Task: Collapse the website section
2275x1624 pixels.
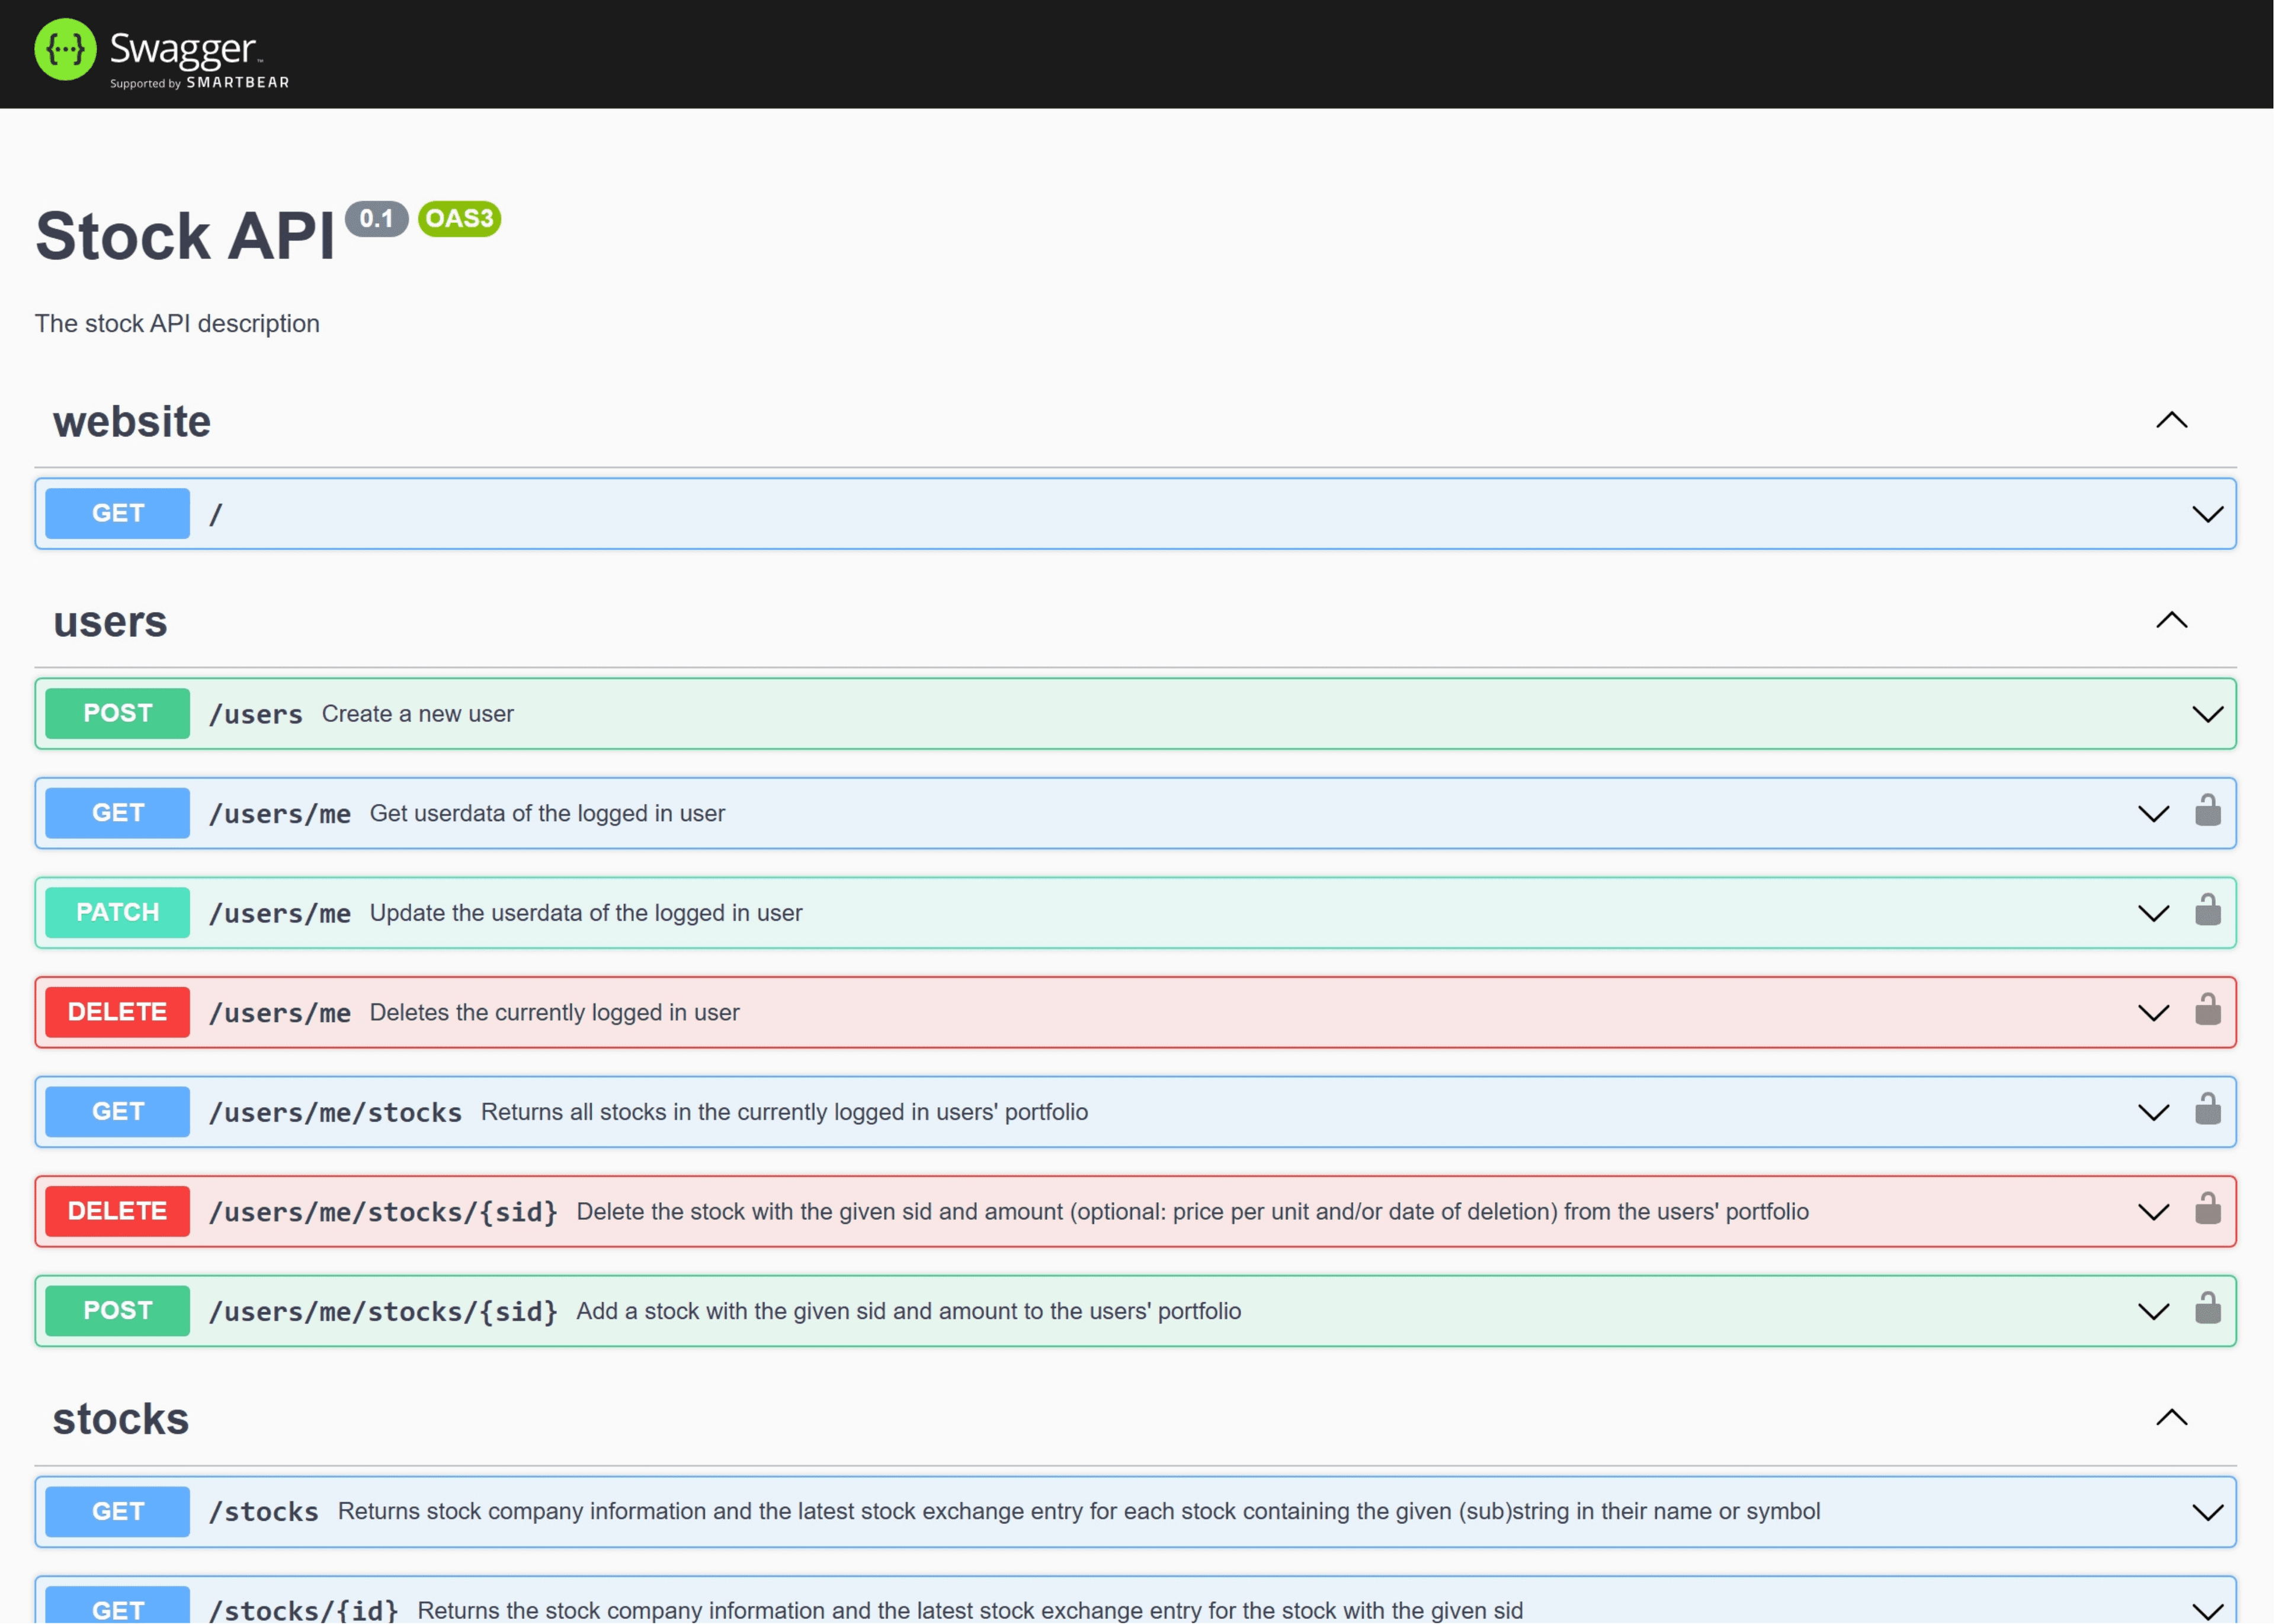Action: pos(2171,421)
